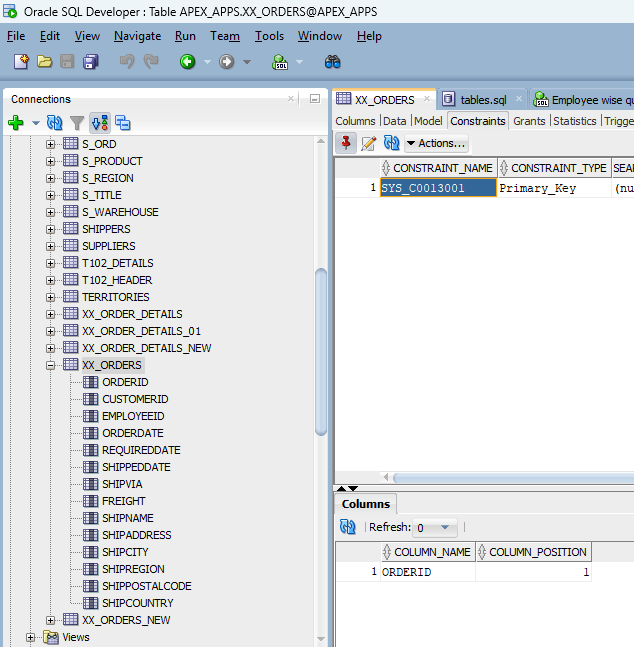Open the File menu
This screenshot has width=634, height=647.
tap(16, 36)
